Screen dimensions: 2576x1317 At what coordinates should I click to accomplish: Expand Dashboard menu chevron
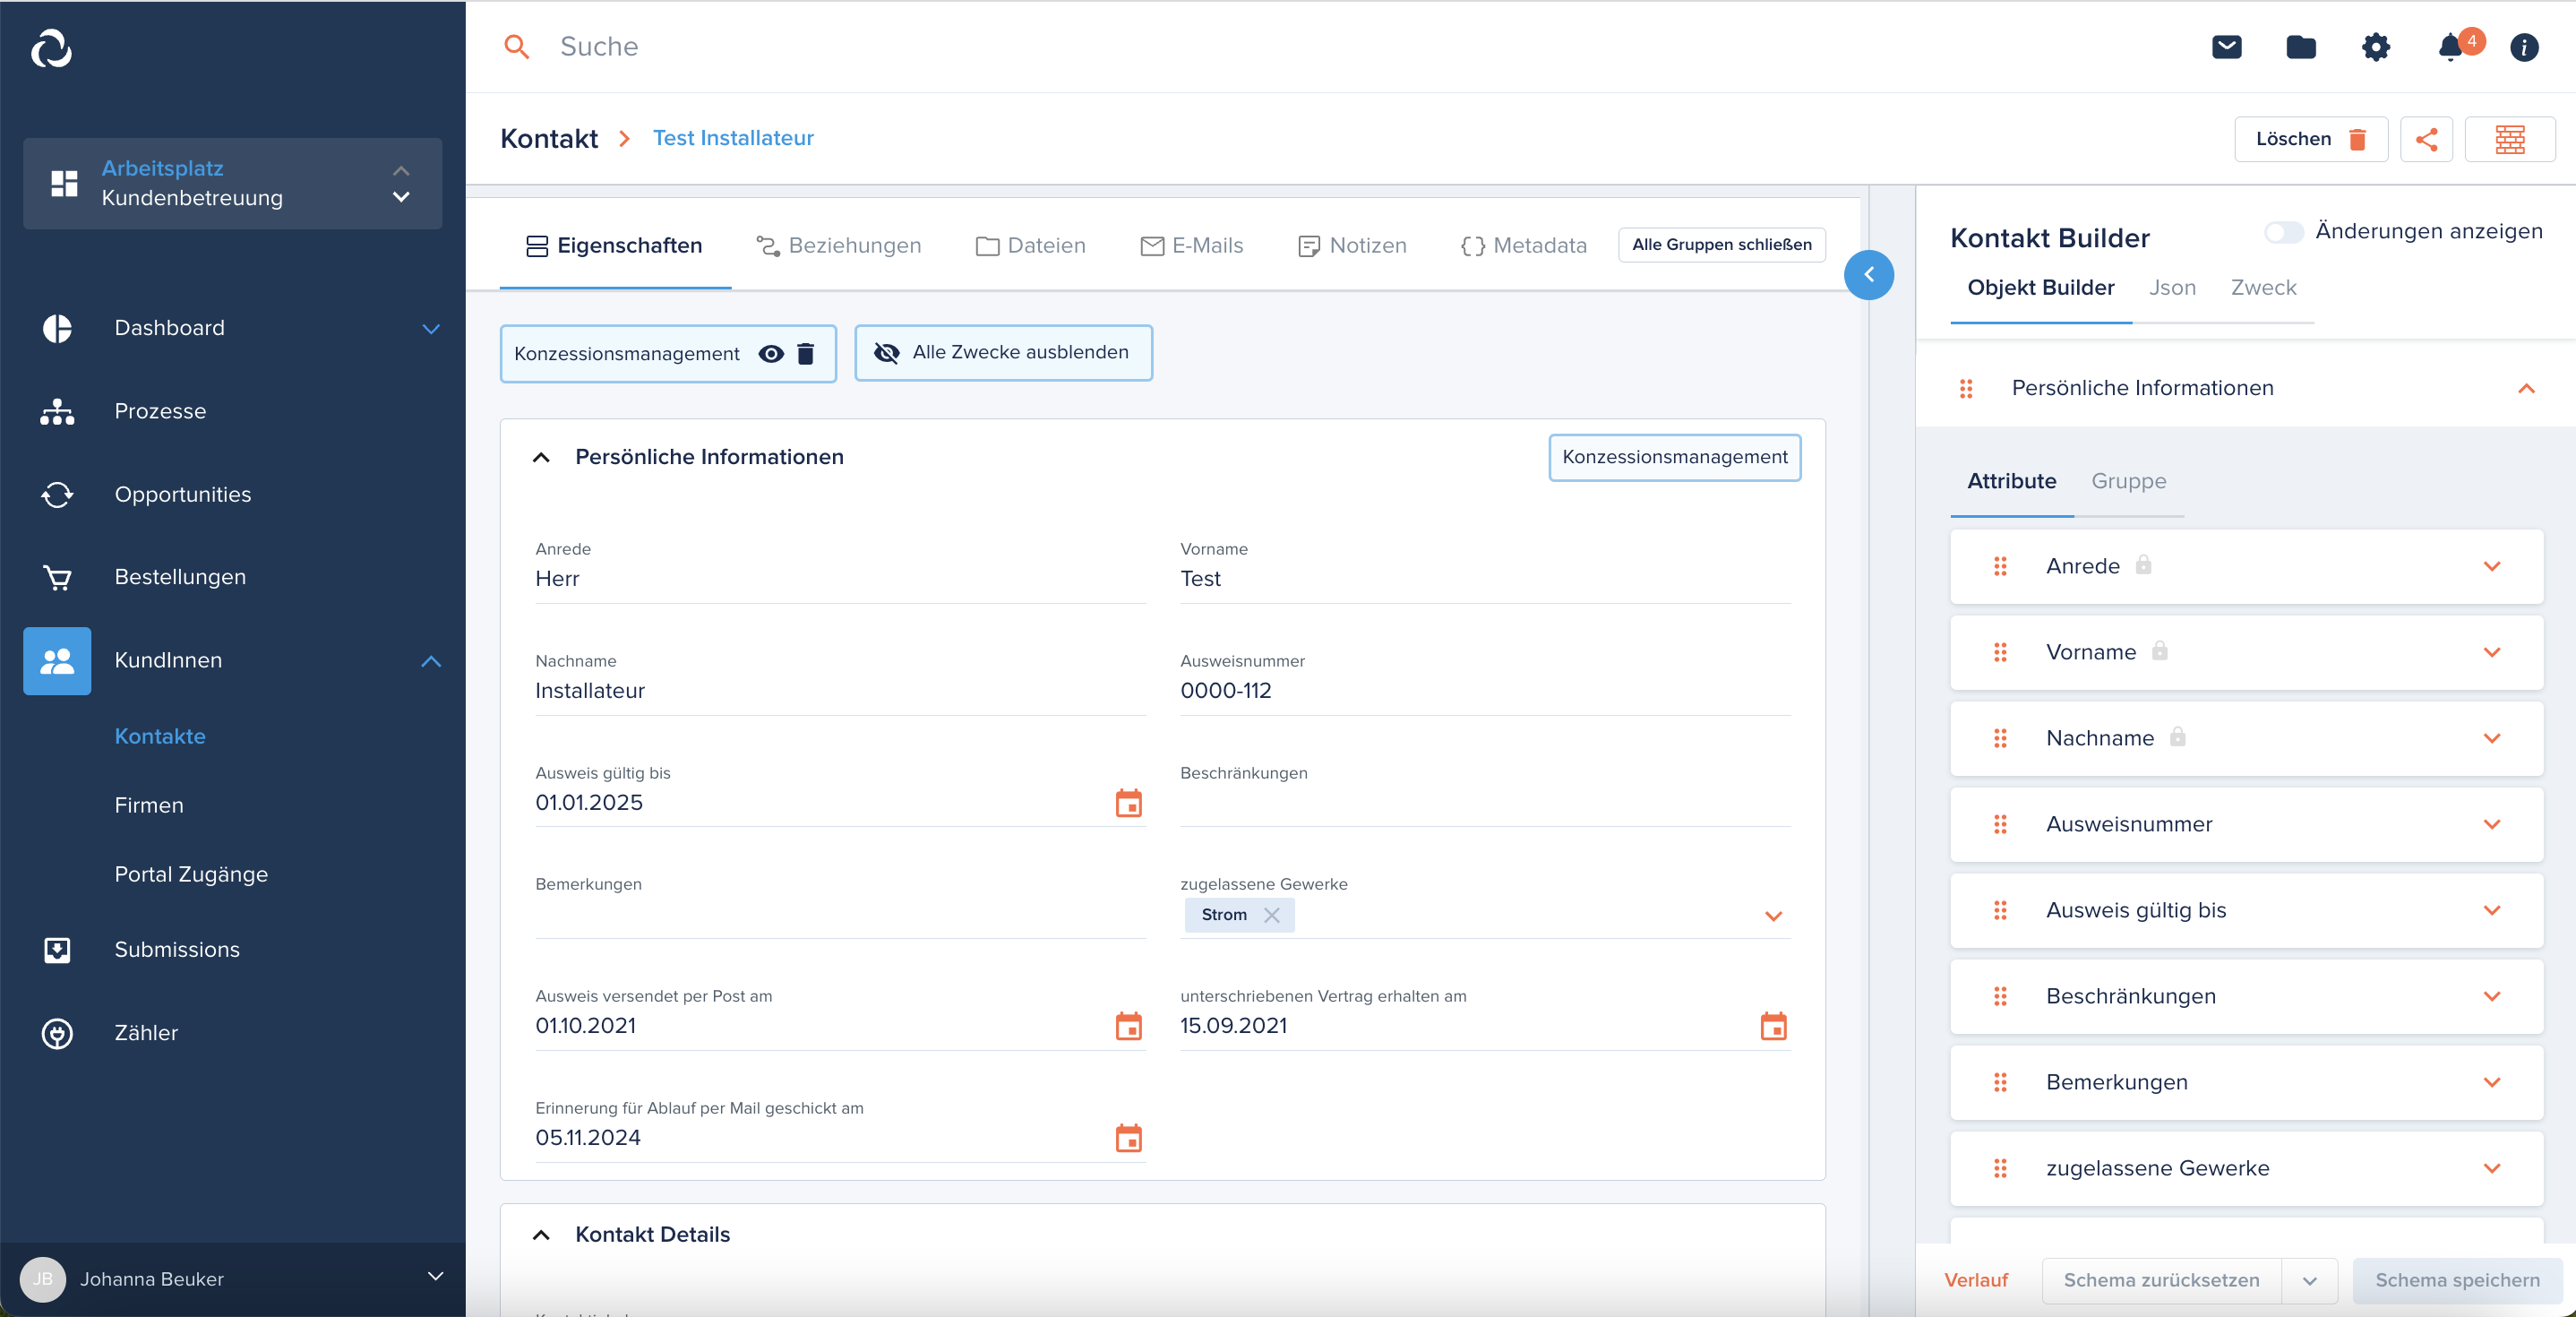(x=431, y=328)
